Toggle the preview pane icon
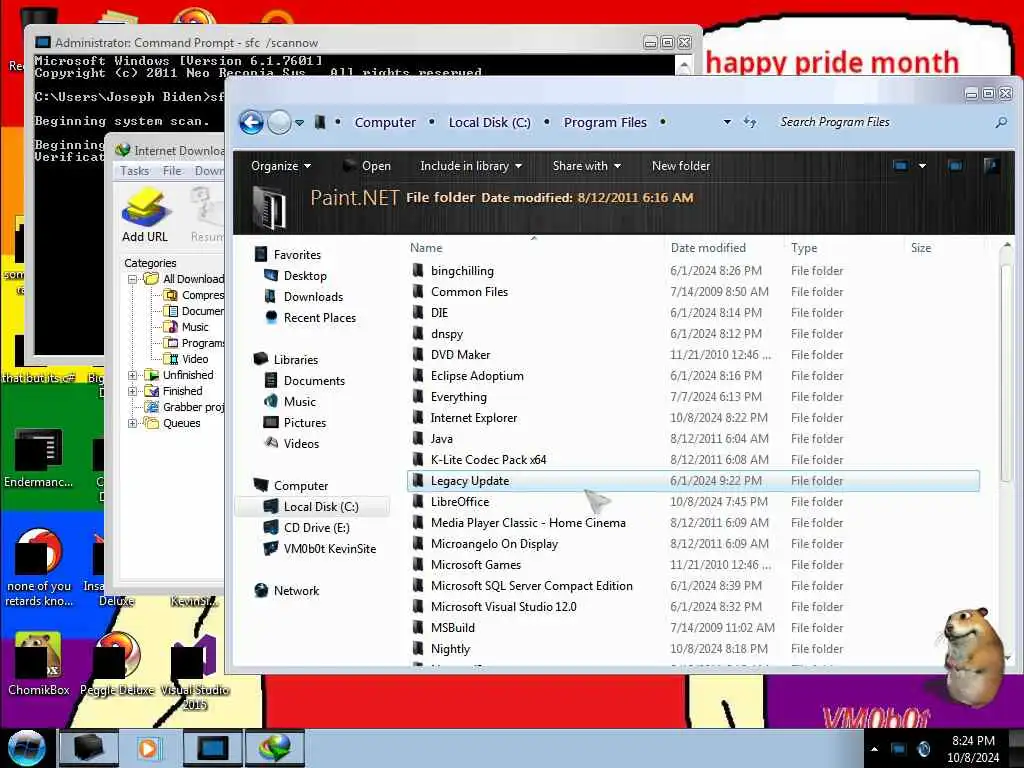Viewport: 1024px width, 768px height. pyautogui.click(x=955, y=166)
